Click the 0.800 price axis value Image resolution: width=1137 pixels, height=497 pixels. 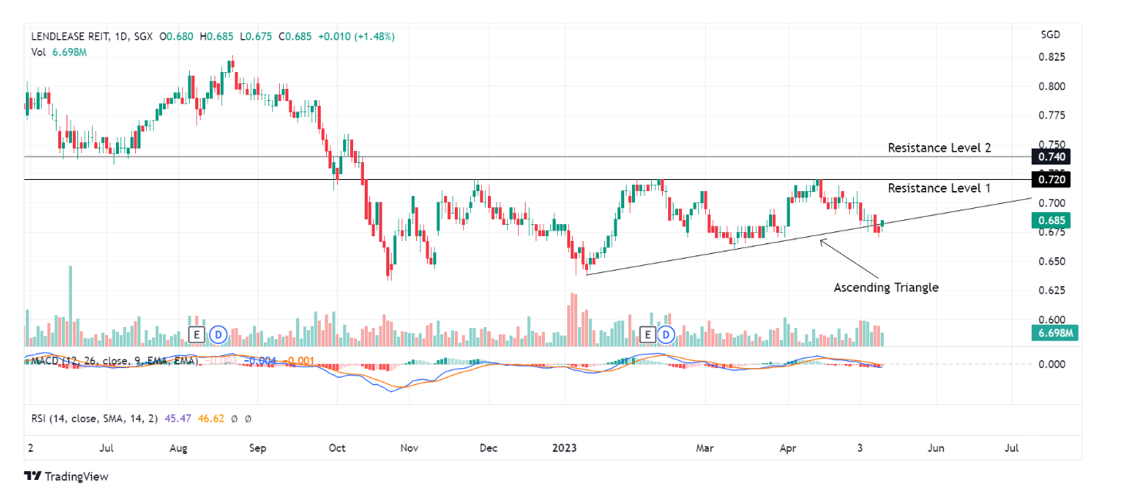[1050, 86]
